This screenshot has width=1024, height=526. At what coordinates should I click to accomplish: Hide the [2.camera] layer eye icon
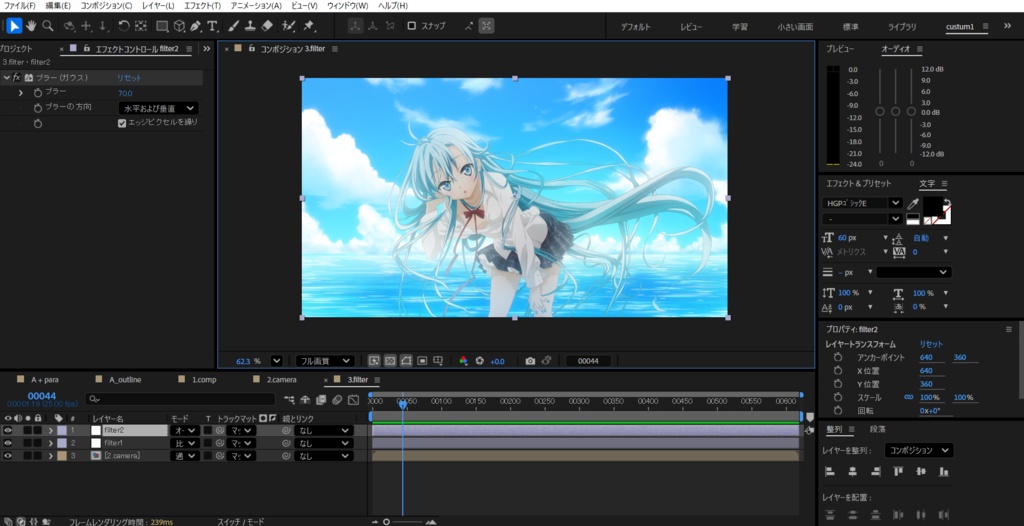point(8,456)
